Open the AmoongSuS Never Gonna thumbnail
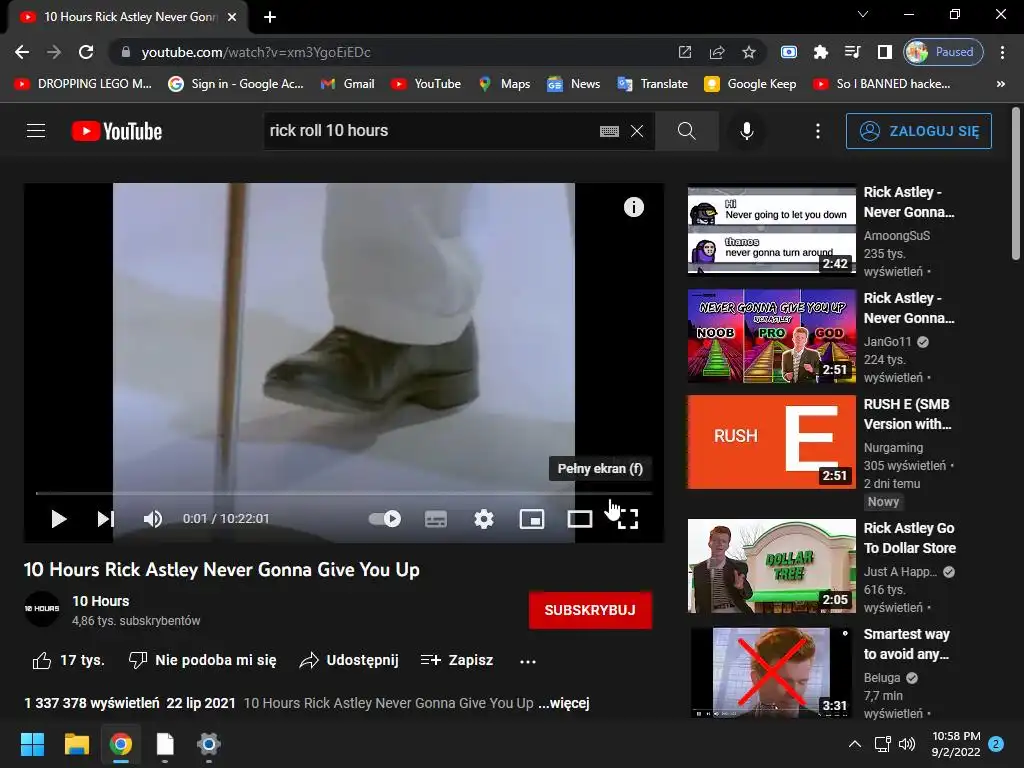This screenshot has height=768, width=1024. click(771, 230)
